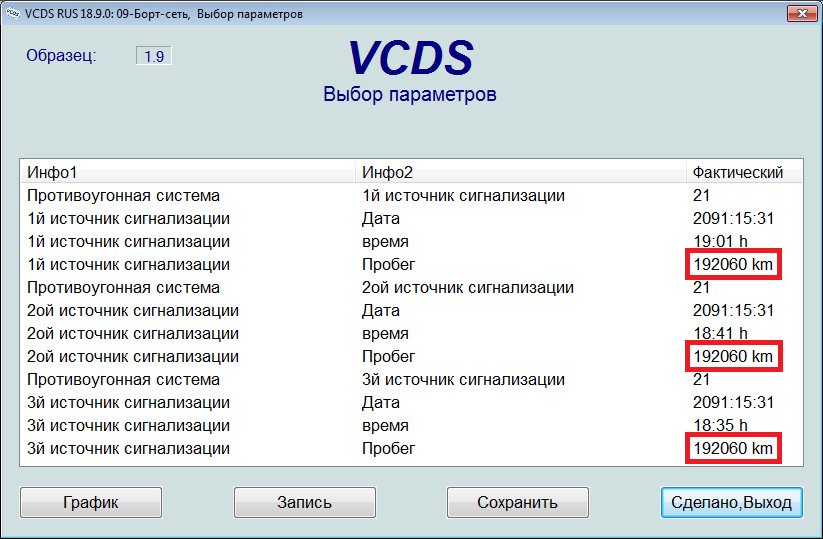Select the row with 3й источник сигнализации in Инфо2
The height and width of the screenshot is (539, 823).
[412, 379]
